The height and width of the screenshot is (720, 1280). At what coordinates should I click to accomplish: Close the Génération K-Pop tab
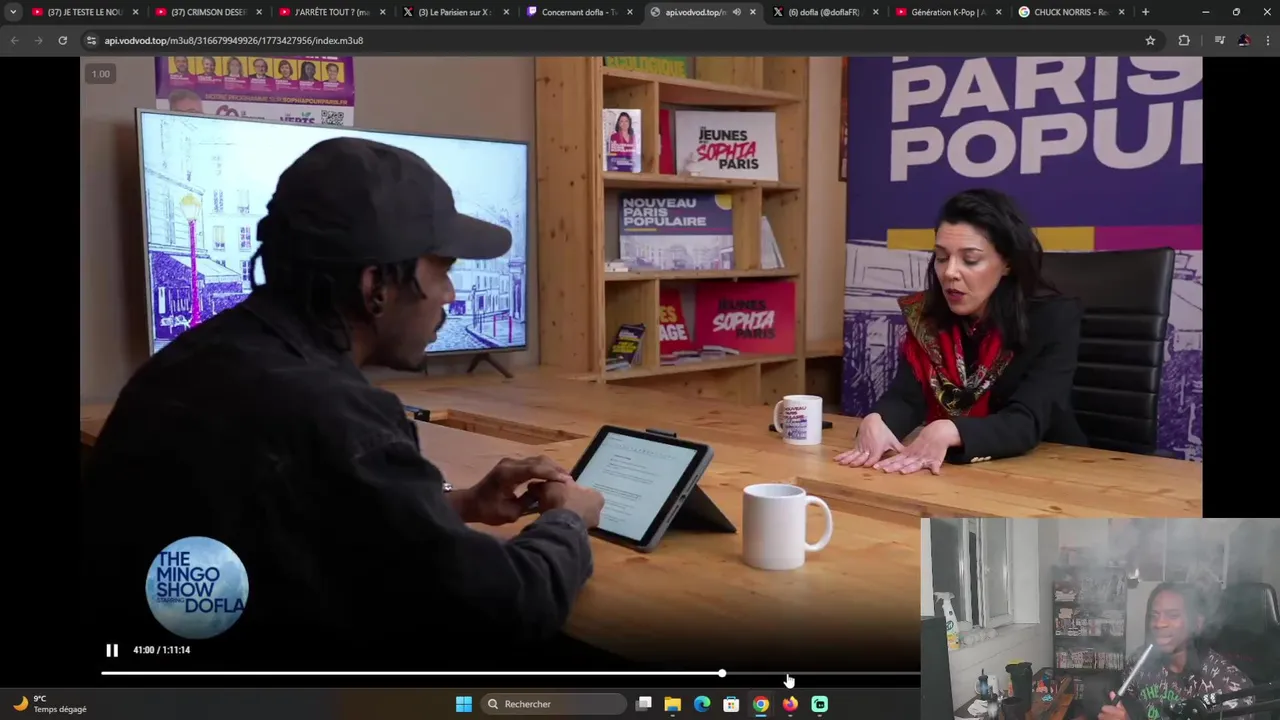pos(999,12)
